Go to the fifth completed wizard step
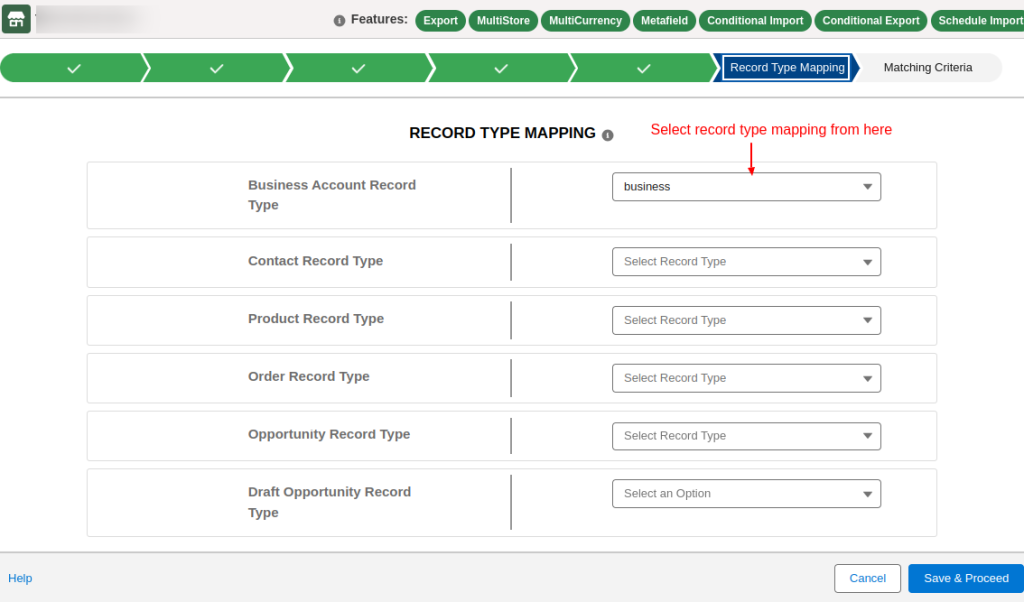Screen dimensions: 1024x602 (x=643, y=68)
